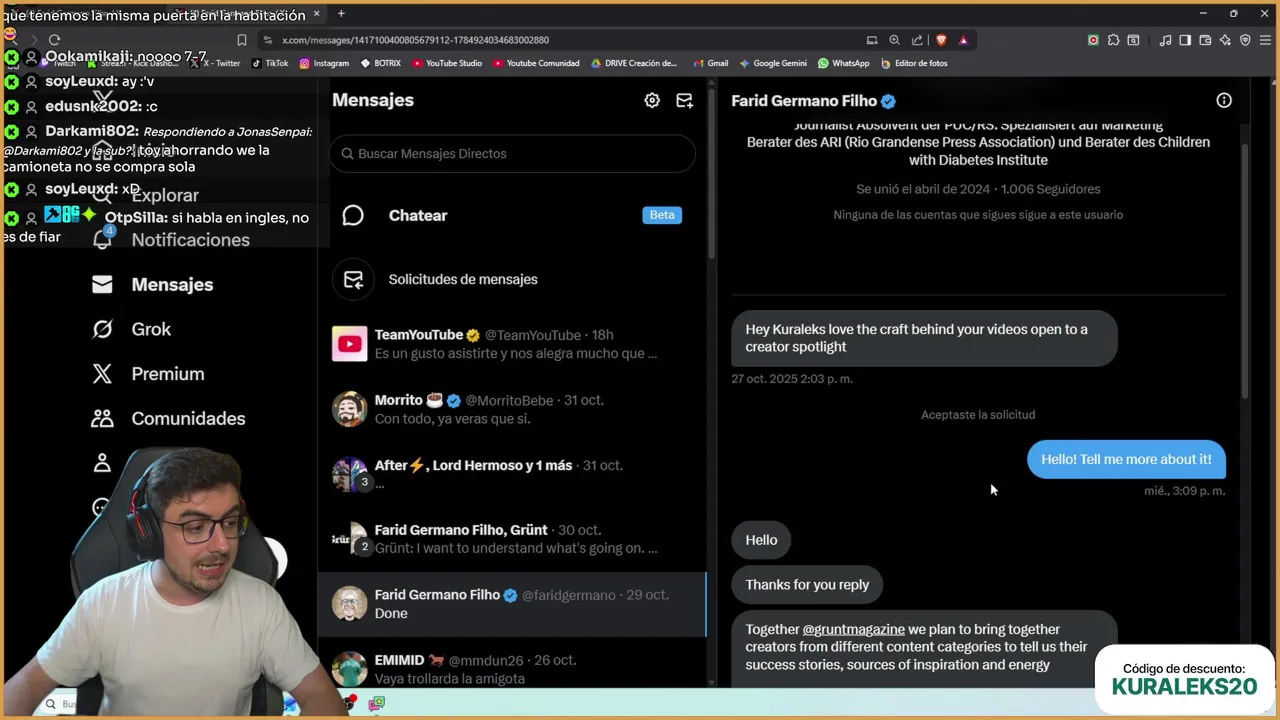The image size is (1280, 720).
Task: Open the TikTok bookmark
Action: [x=270, y=63]
